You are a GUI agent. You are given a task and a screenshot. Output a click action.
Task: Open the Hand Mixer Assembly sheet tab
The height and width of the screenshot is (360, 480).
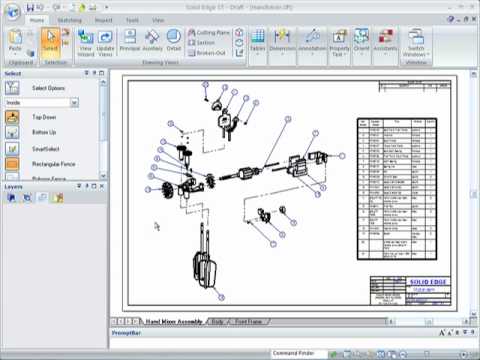(x=174, y=322)
